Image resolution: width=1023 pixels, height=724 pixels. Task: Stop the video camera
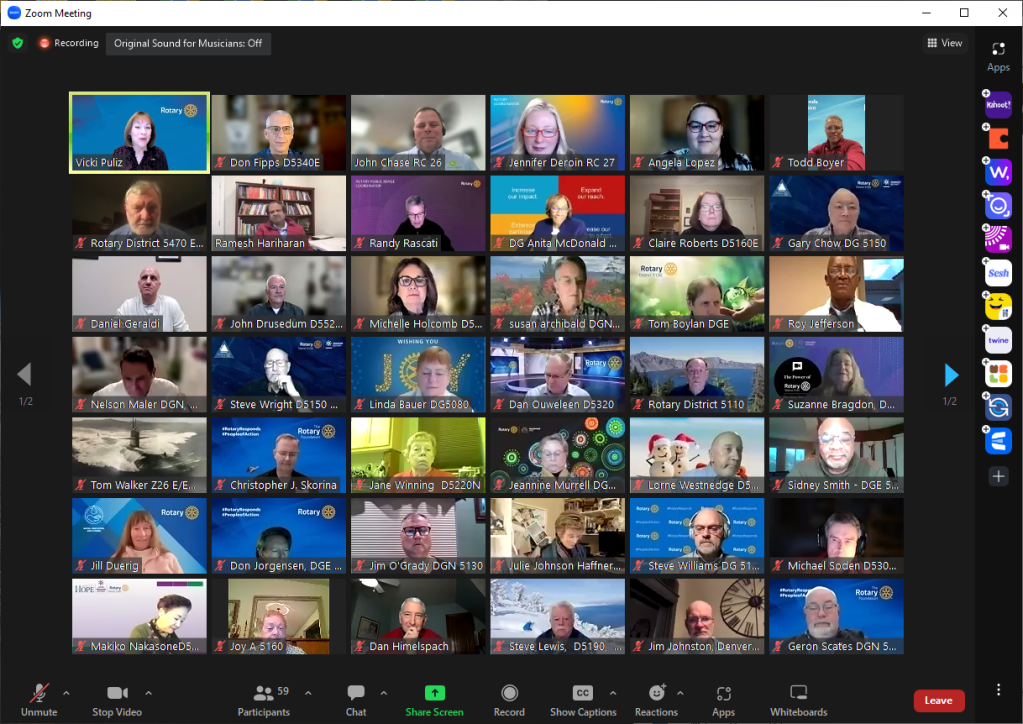[117, 693]
